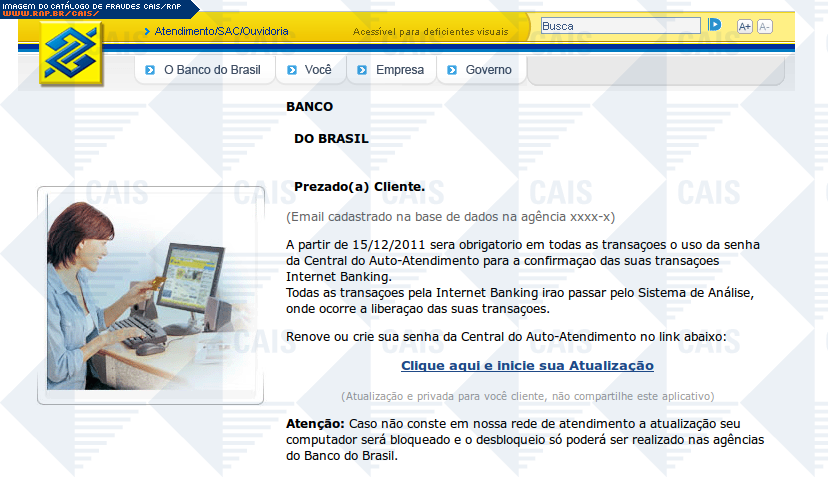Screen dimensions: 828x477
Task: Click Acessível para deficientes visuais link
Action: coord(430,32)
